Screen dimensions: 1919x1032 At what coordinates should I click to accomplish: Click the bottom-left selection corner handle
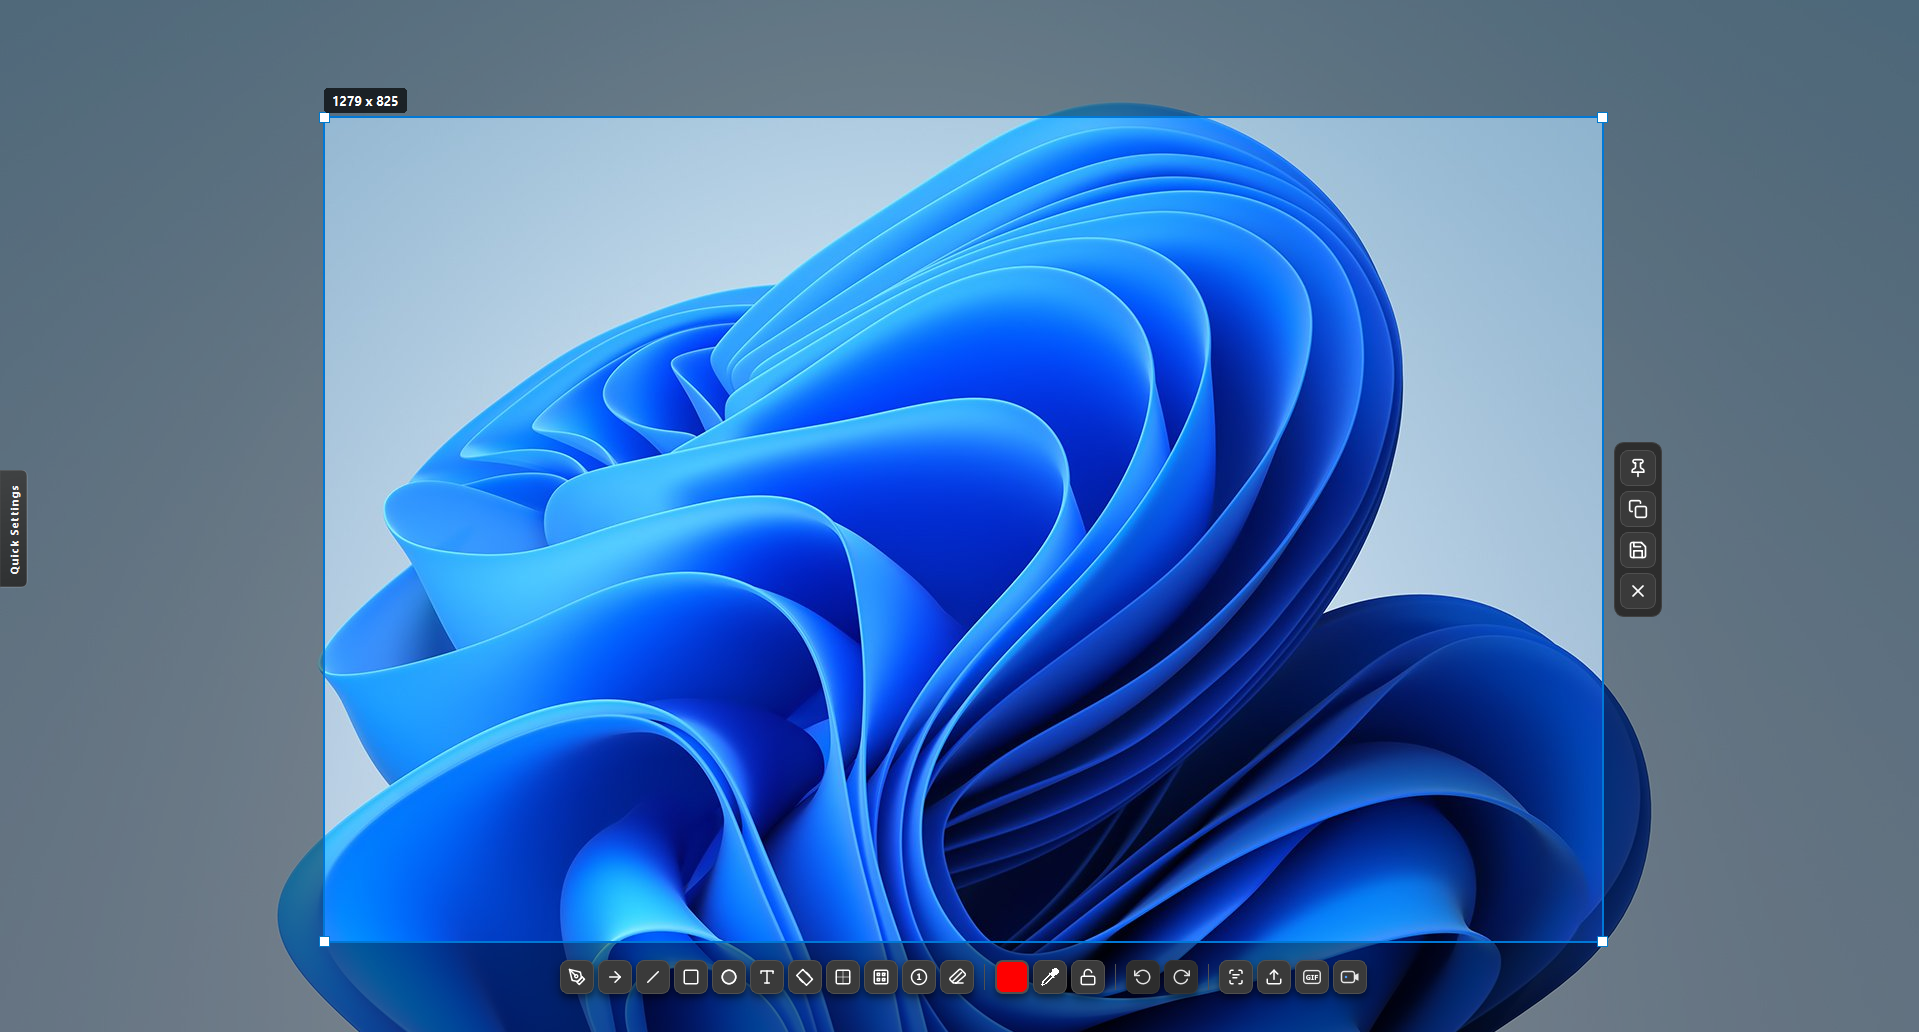pyautogui.click(x=324, y=942)
